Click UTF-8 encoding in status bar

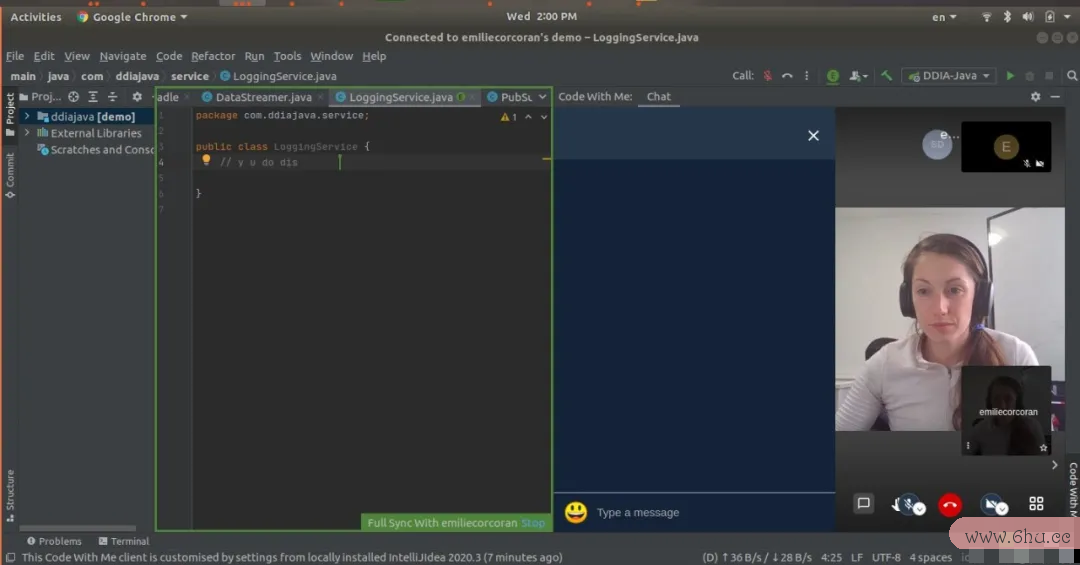pyautogui.click(x=886, y=557)
